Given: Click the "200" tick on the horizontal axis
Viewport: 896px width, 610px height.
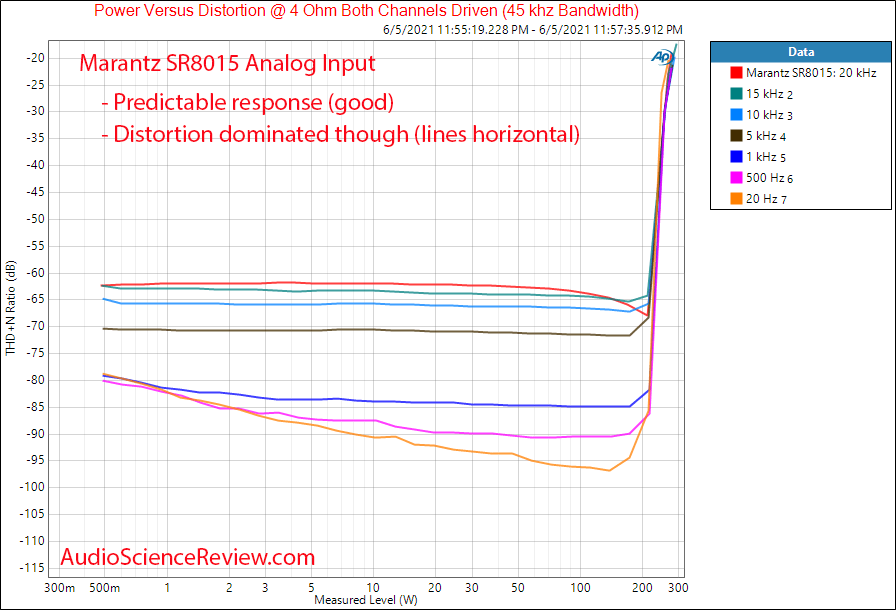Looking at the screenshot, I should tap(642, 588).
